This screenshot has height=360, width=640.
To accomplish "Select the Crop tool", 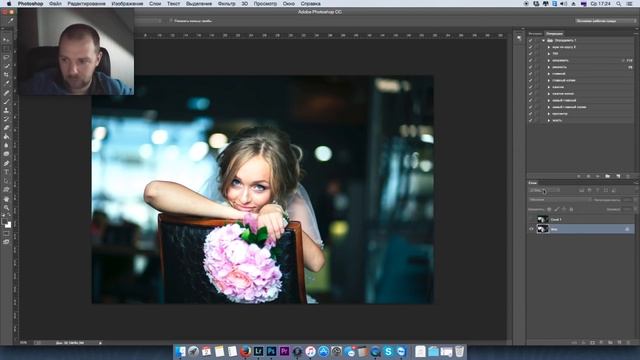I will pyautogui.click(x=6, y=75).
